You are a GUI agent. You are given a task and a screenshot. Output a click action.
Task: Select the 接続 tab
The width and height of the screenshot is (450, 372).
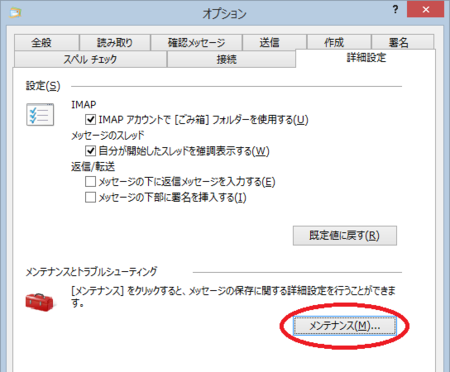[x=231, y=59]
